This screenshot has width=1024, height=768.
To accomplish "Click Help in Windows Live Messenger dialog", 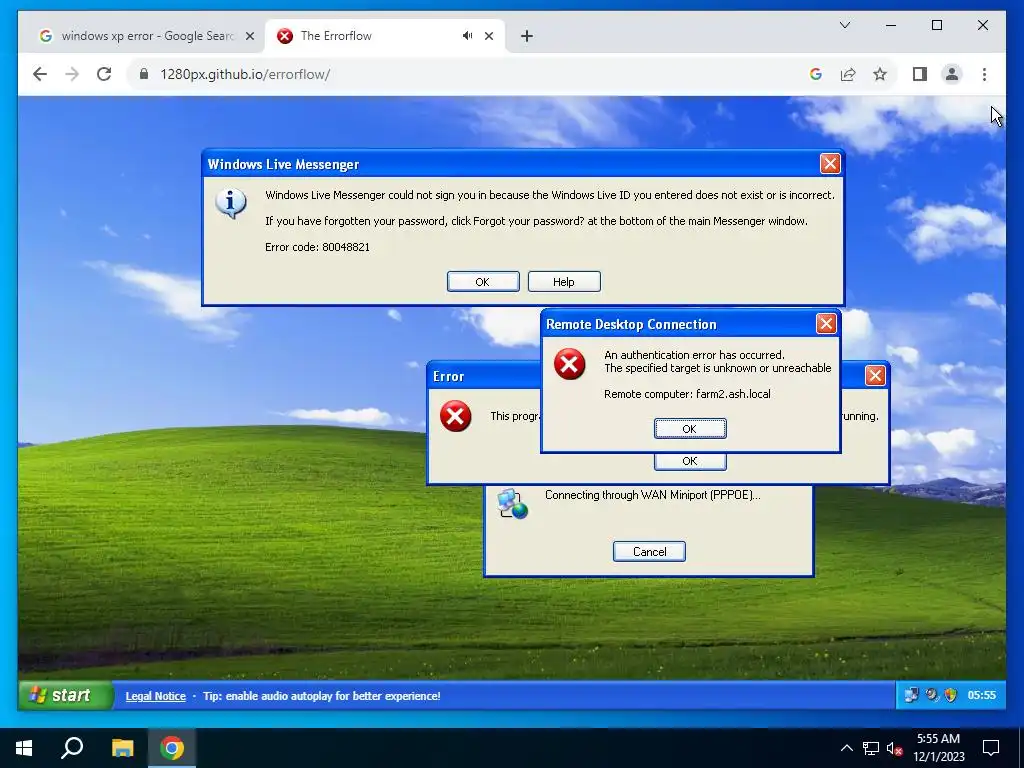I will [x=564, y=281].
